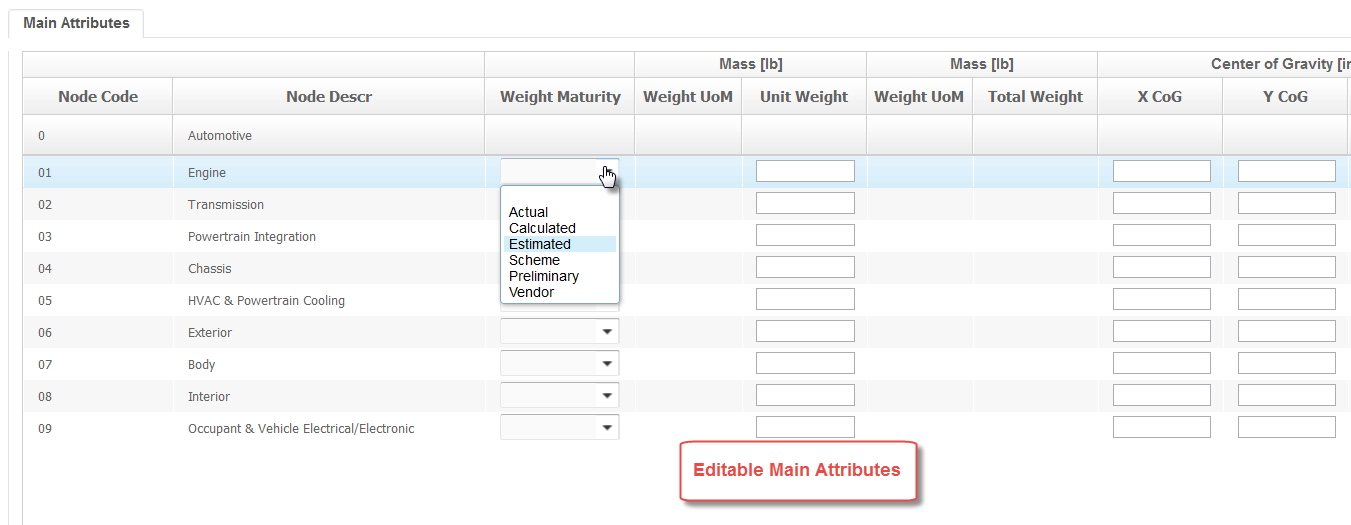
Task: Click the Y CoG field for Chassis
Action: [x=1286, y=267]
